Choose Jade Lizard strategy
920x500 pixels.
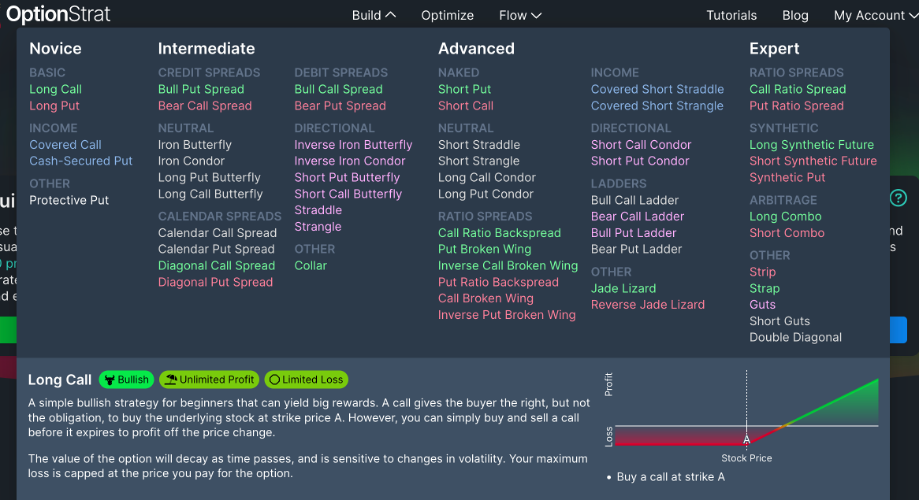point(623,288)
